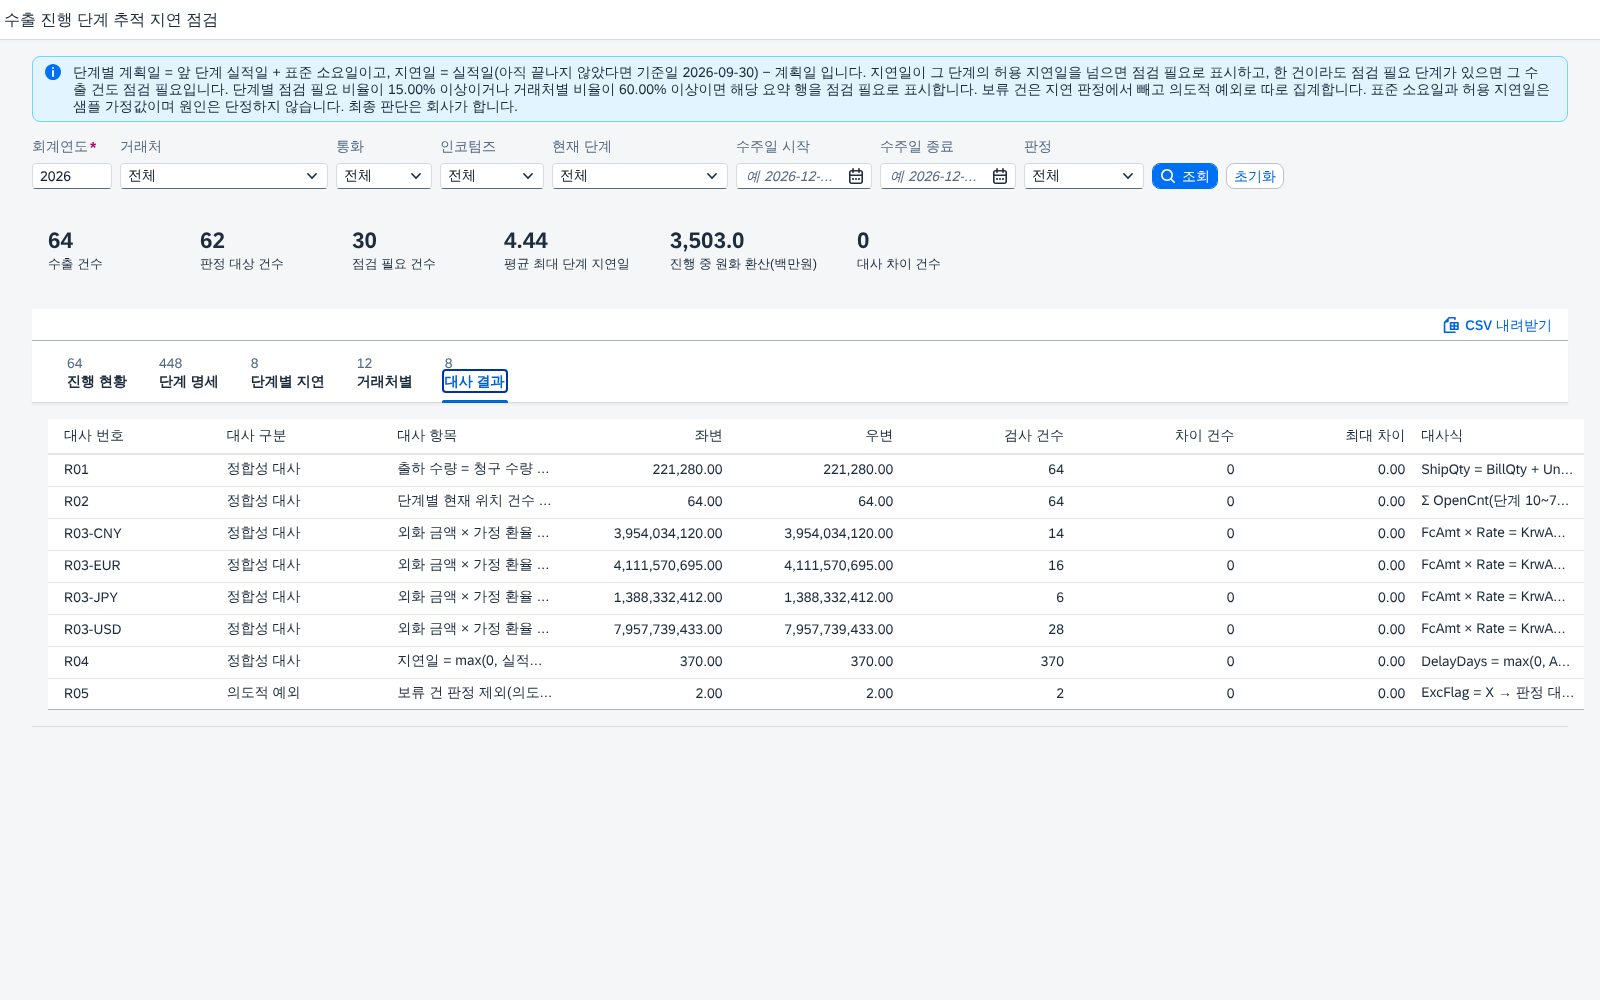Image resolution: width=1600 pixels, height=1000 pixels.
Task: Click the 회계연도 input field
Action: [72, 176]
